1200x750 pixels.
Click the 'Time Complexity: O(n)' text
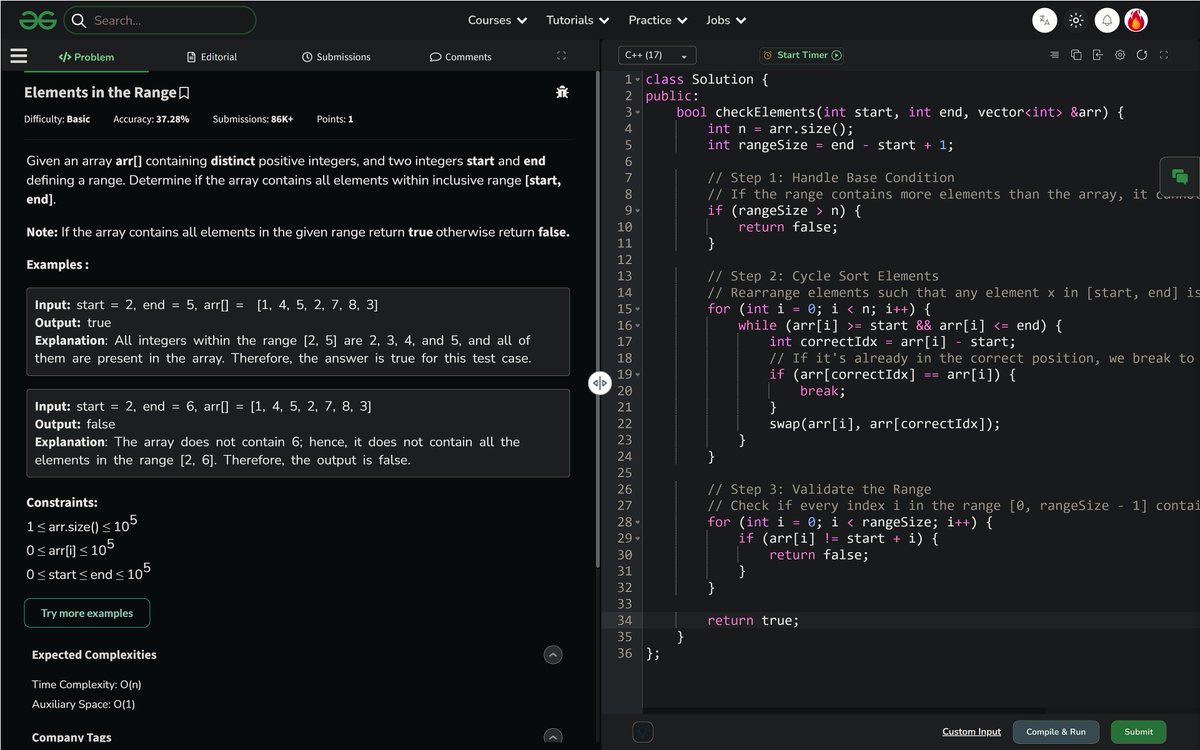pyautogui.click(x=88, y=685)
